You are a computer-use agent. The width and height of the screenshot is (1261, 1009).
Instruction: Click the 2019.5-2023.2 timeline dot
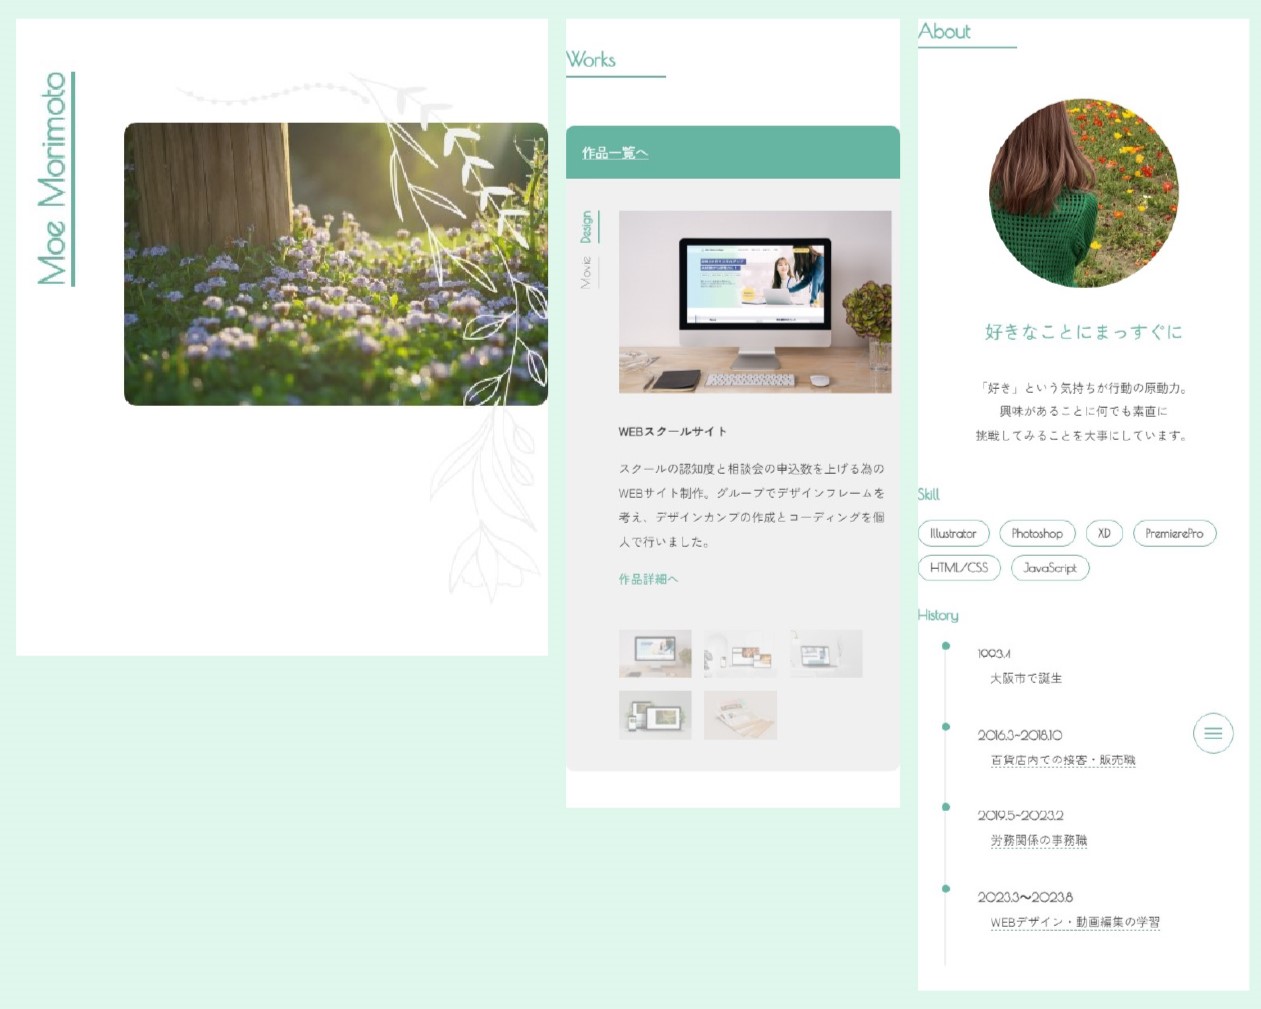click(x=946, y=807)
